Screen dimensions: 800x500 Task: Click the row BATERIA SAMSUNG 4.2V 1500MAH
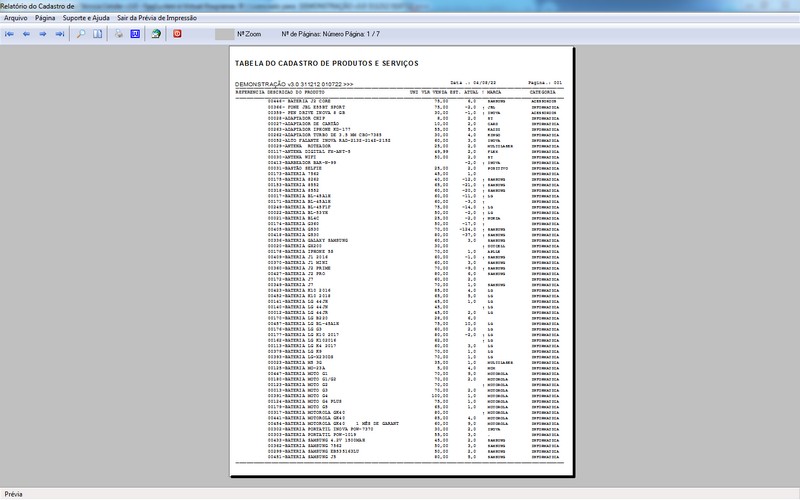413,440
